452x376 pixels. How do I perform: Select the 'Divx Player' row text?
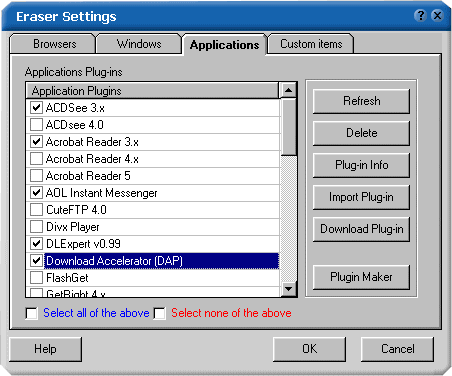73,227
